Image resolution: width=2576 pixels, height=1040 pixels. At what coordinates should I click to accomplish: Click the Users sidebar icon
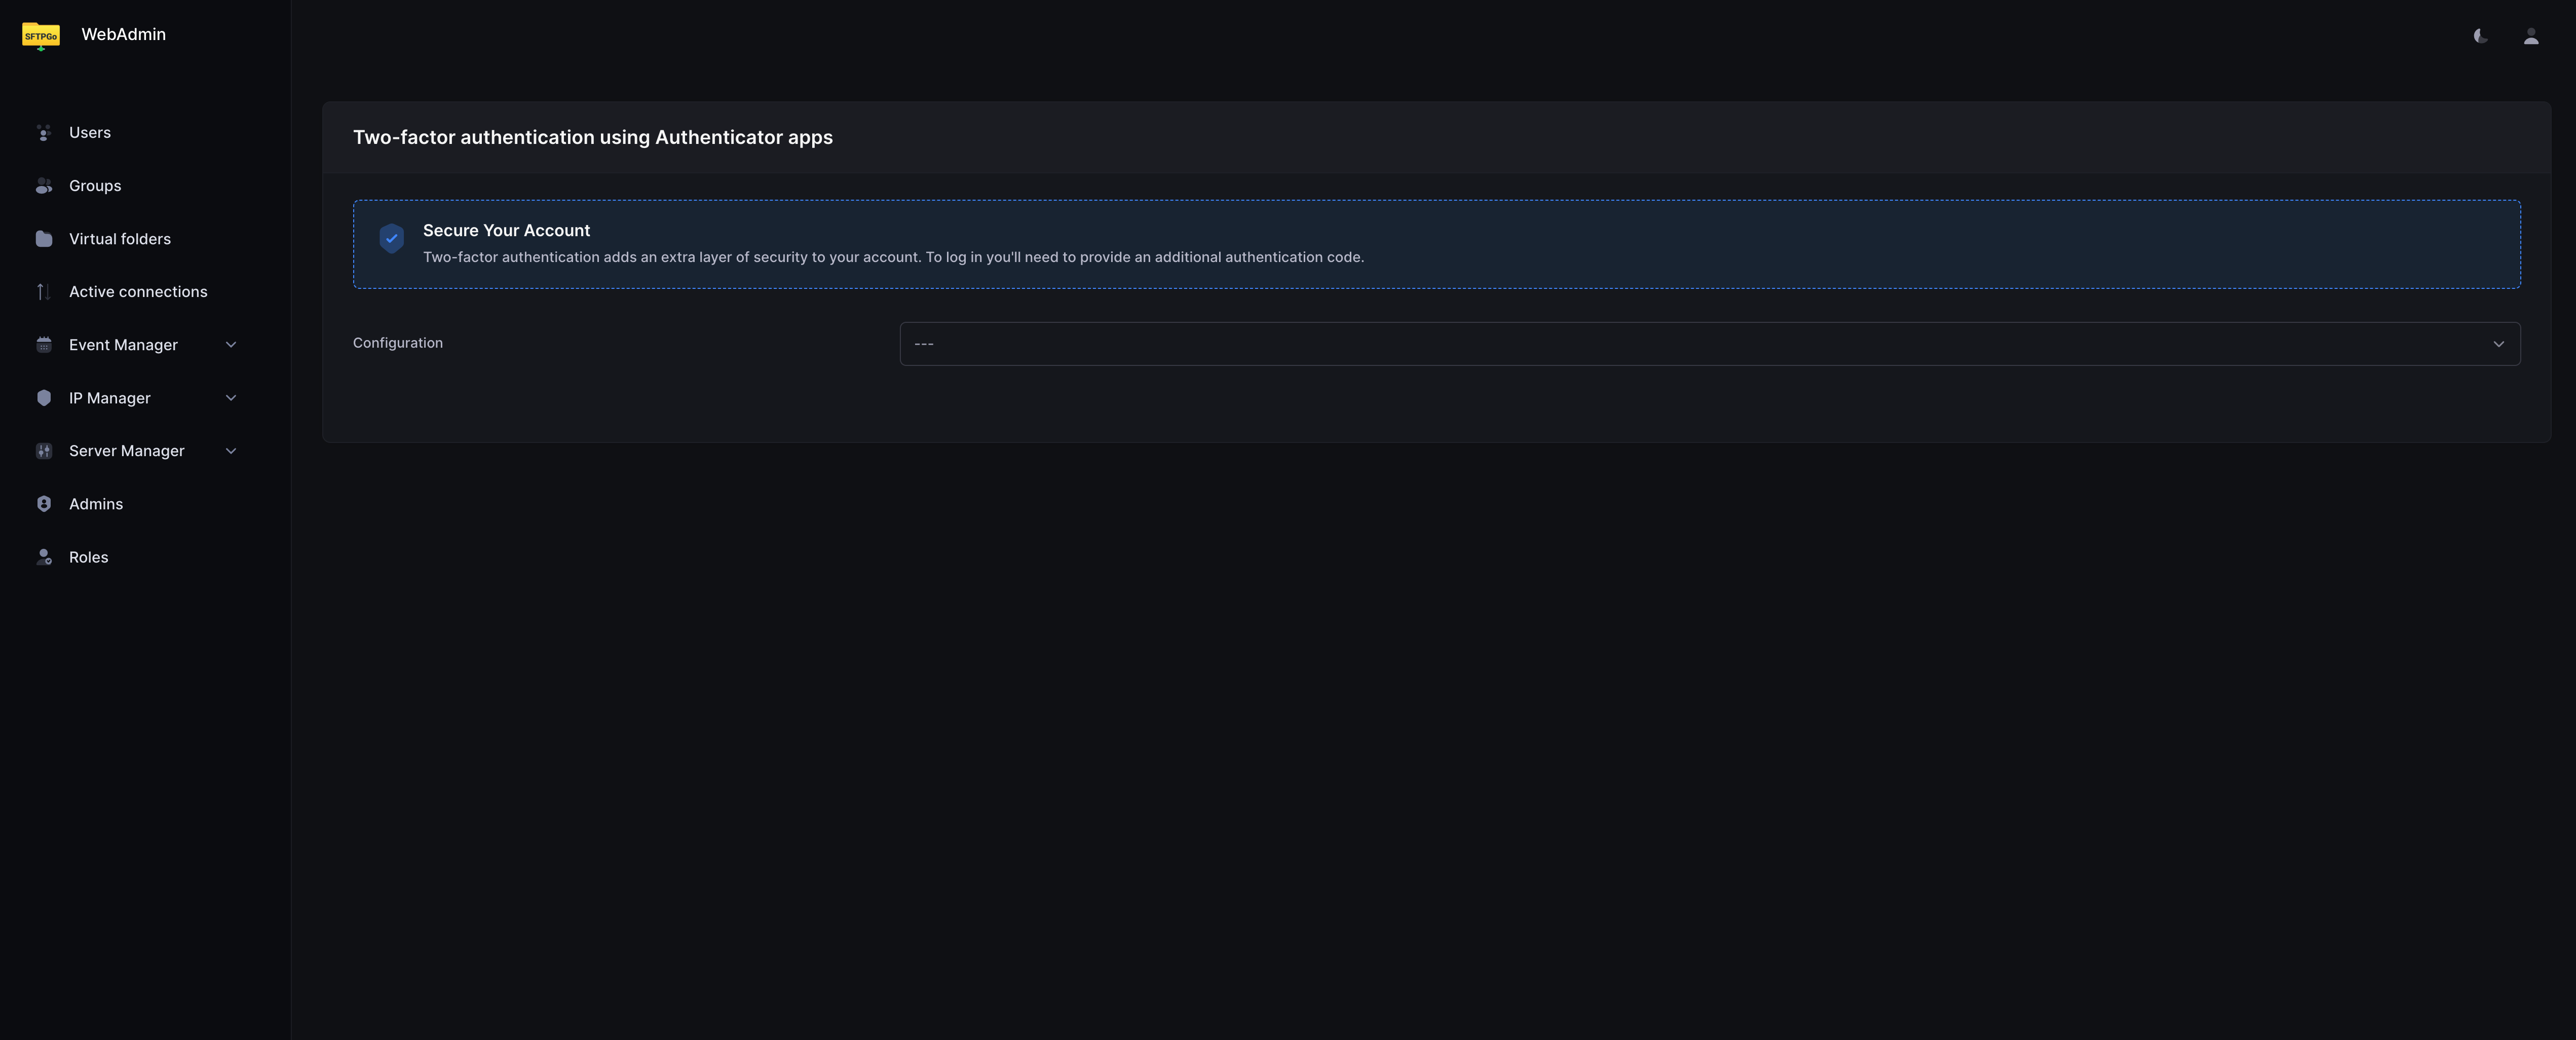coord(44,133)
